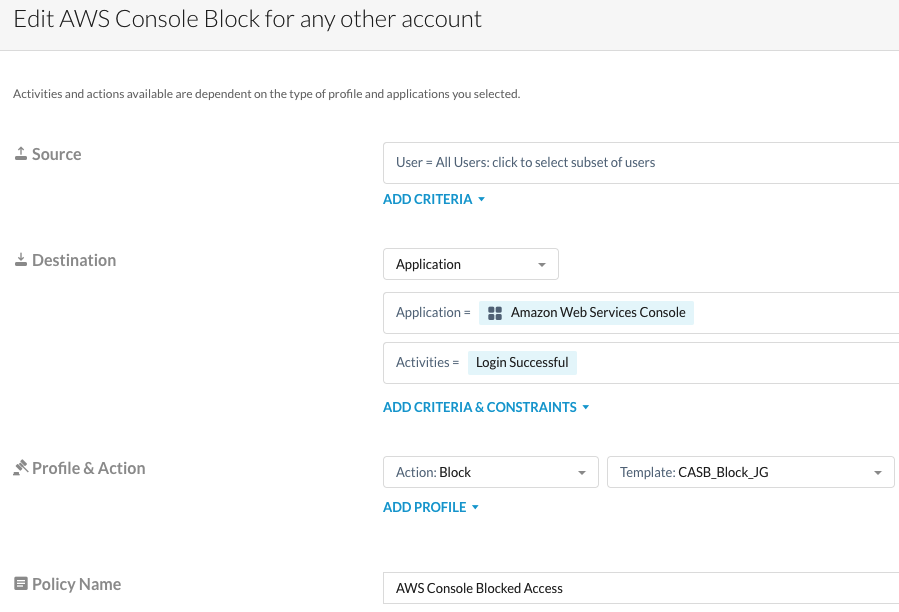Click the Policy Name document icon

coord(21,583)
